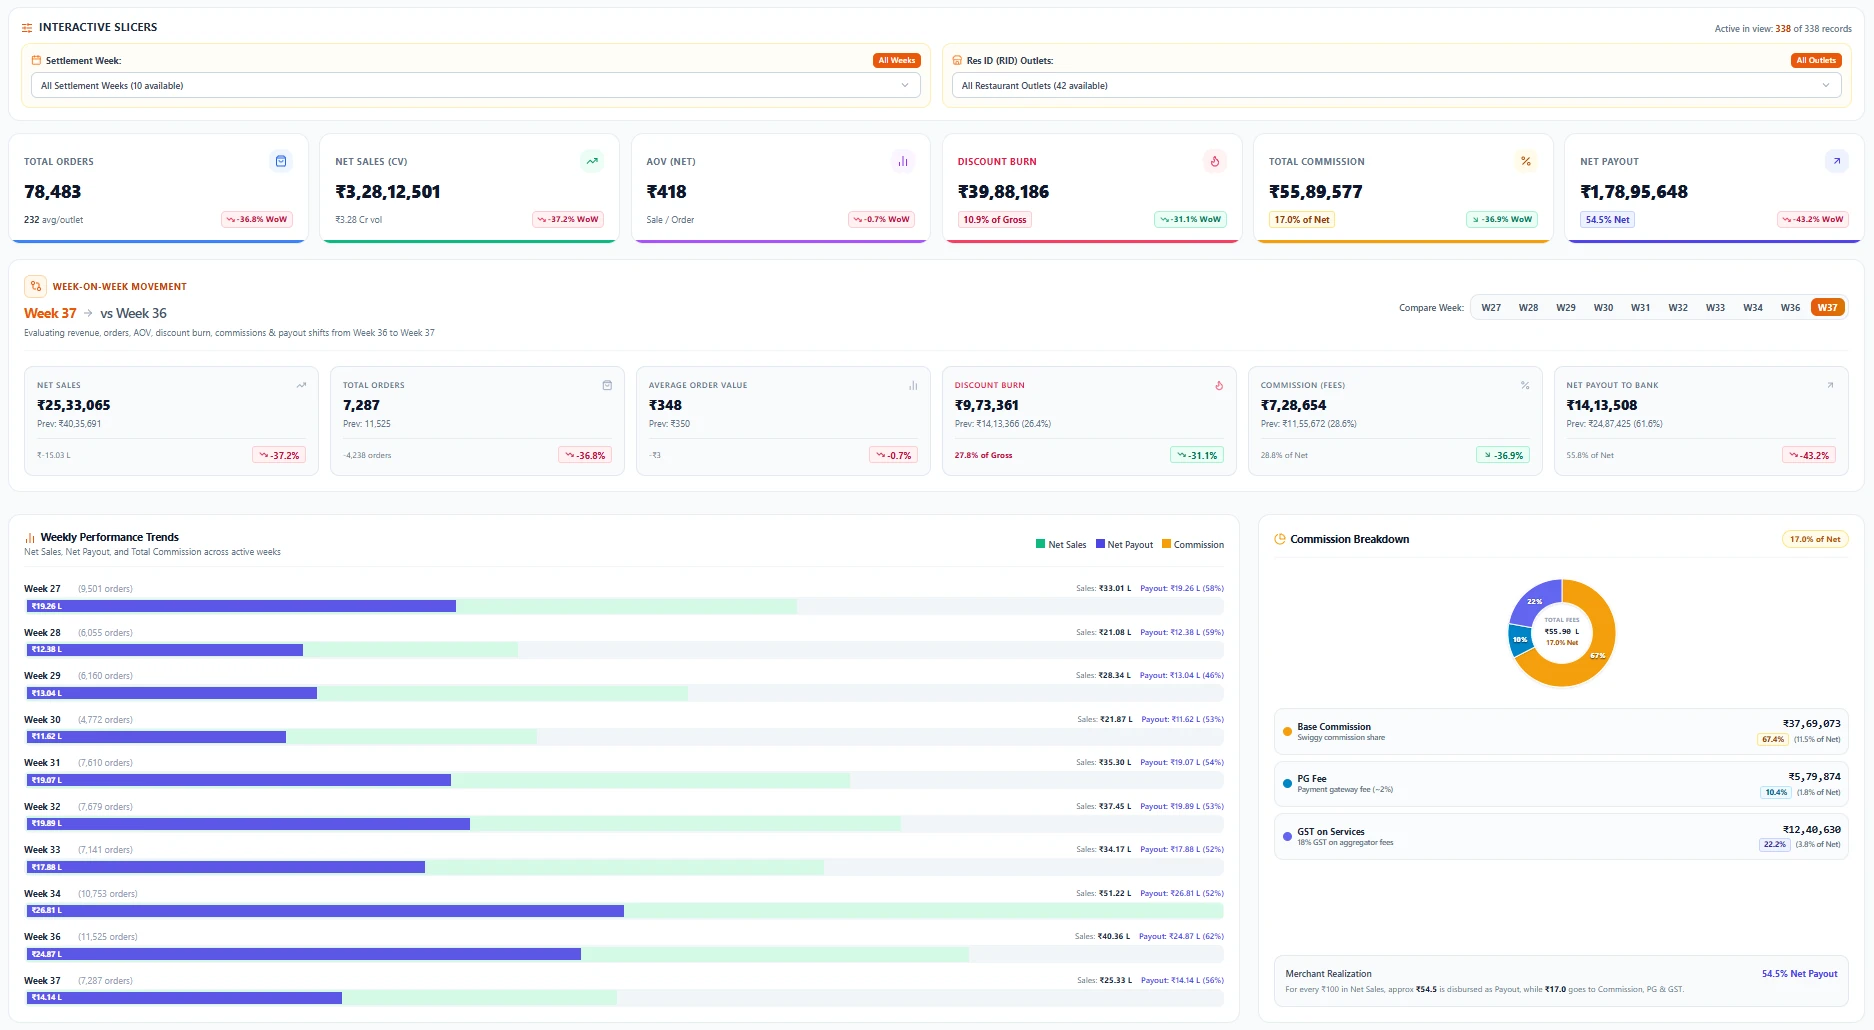Click the All Weeks reset button
Screen dimensions: 1874x1030
tap(896, 60)
